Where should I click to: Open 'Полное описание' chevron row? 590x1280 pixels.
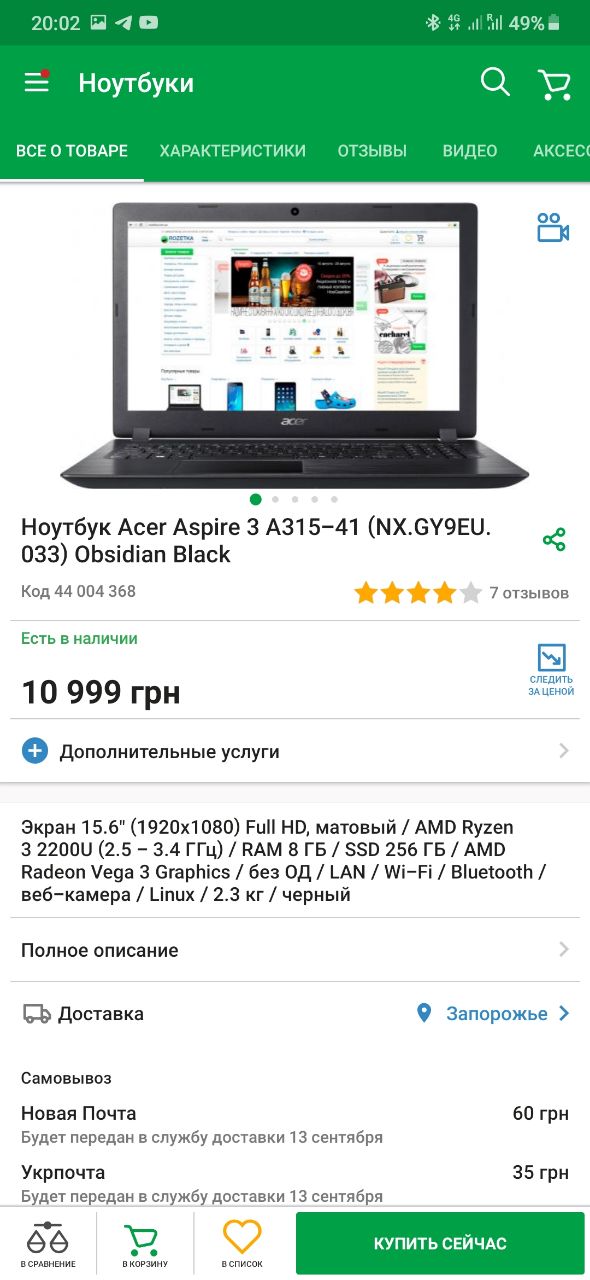[x=295, y=950]
